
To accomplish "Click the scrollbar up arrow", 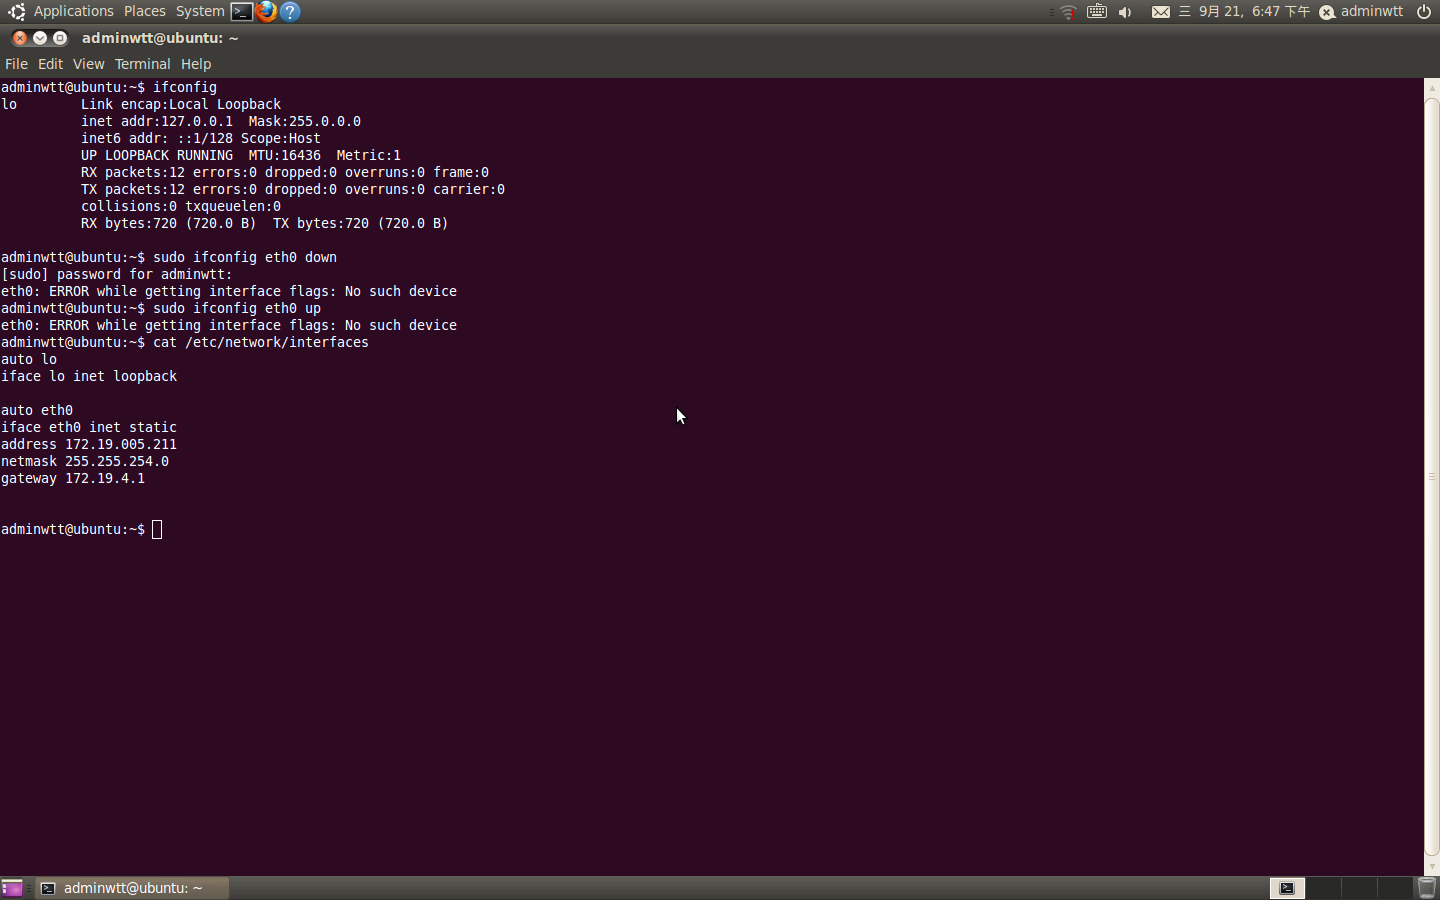I will pyautogui.click(x=1432, y=87).
